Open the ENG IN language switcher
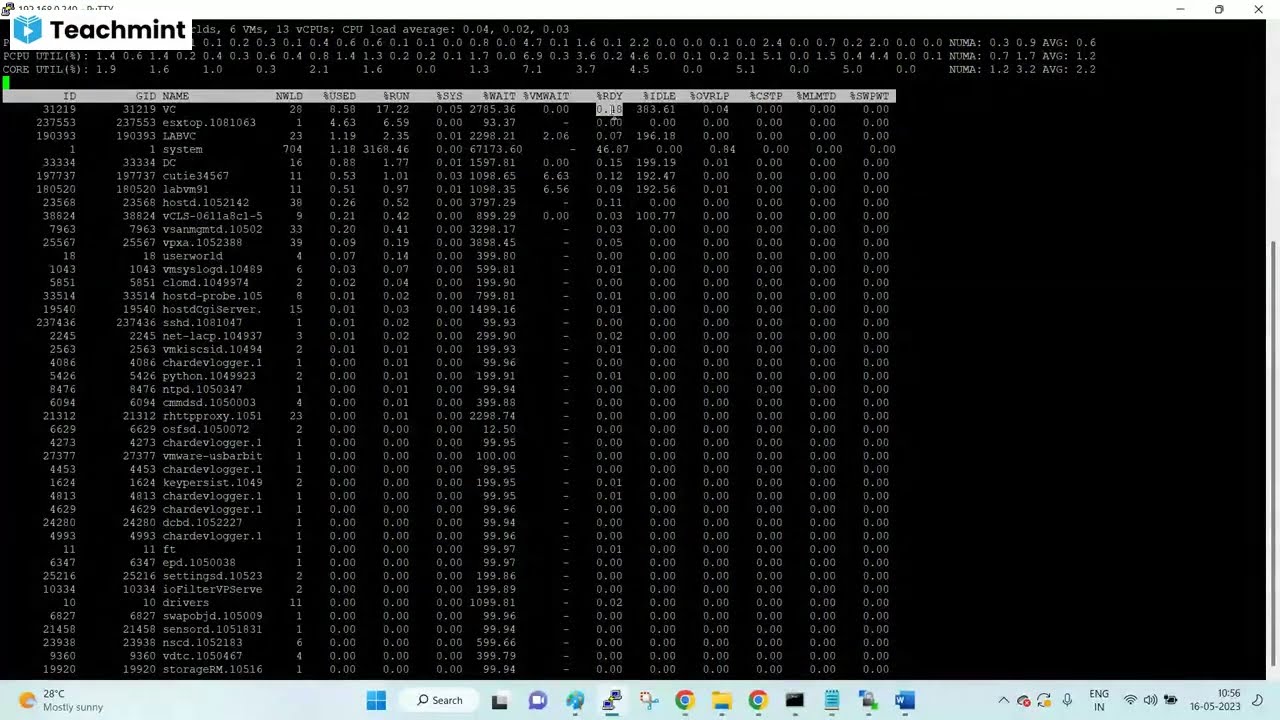Screen dimensions: 1280x720 [1099, 701]
